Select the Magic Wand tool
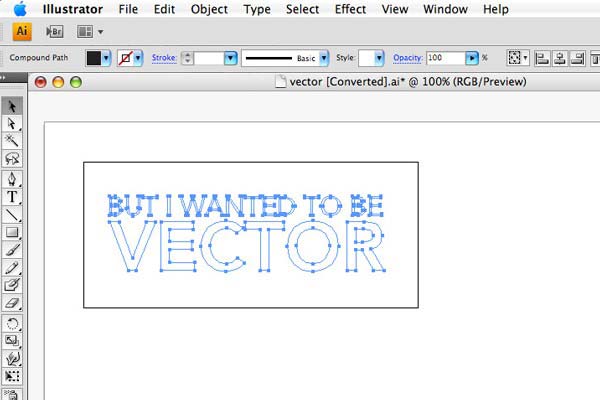 pyautogui.click(x=12, y=141)
